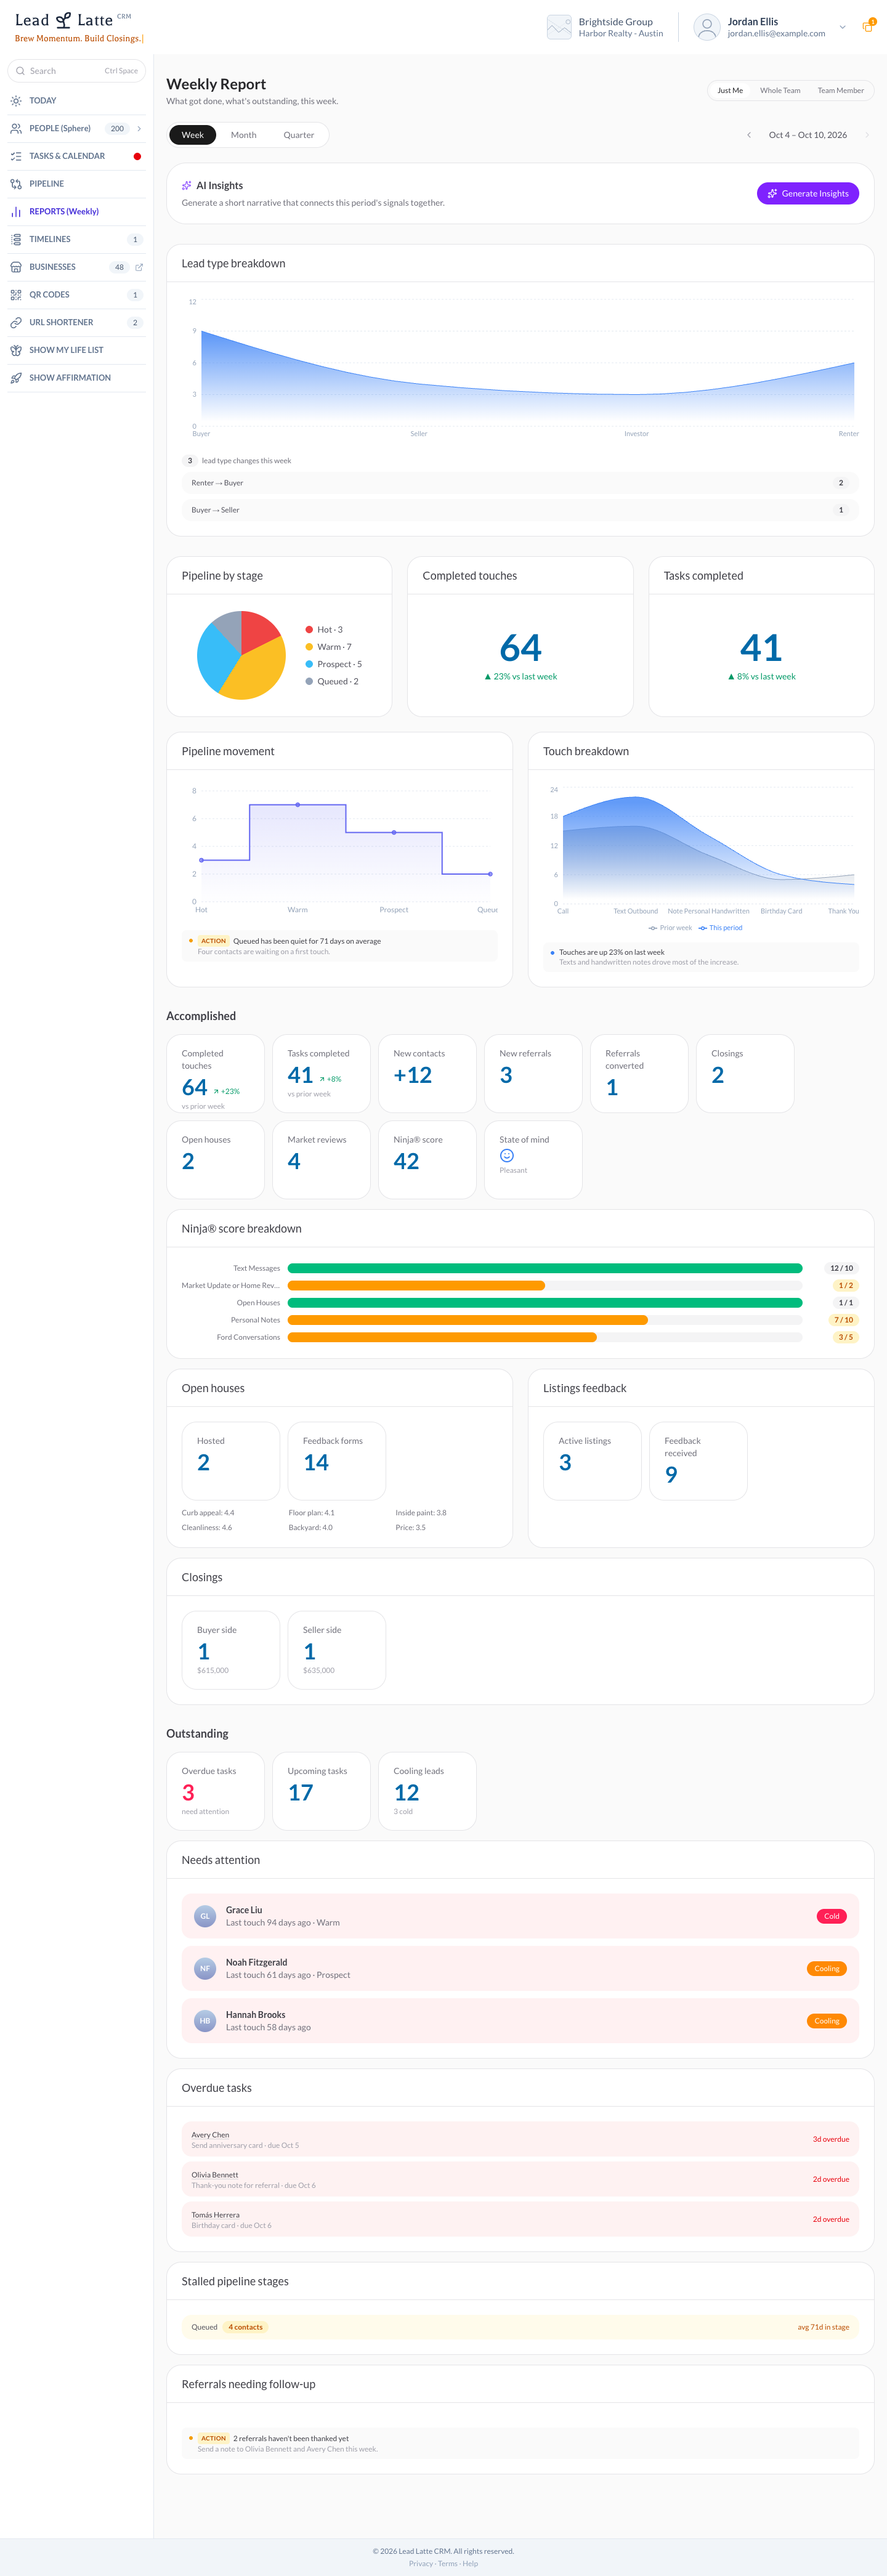Toggle the This period legend entry

[x=720, y=928]
